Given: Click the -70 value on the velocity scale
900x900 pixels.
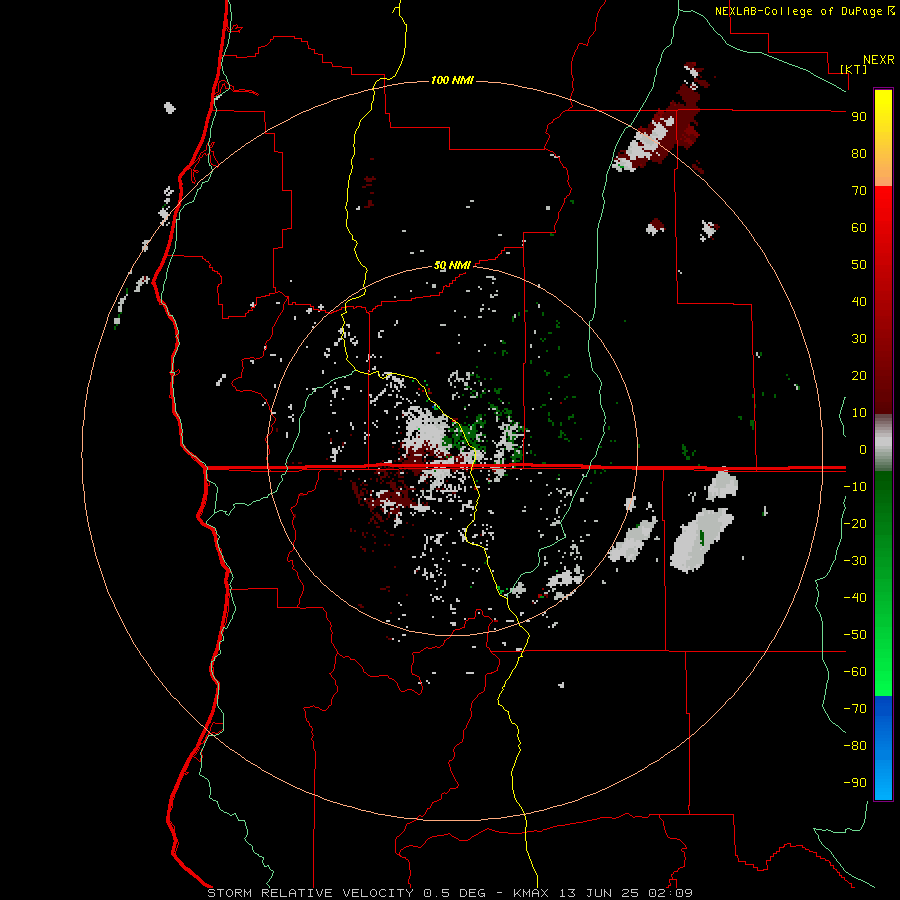Looking at the screenshot, I should [855, 709].
